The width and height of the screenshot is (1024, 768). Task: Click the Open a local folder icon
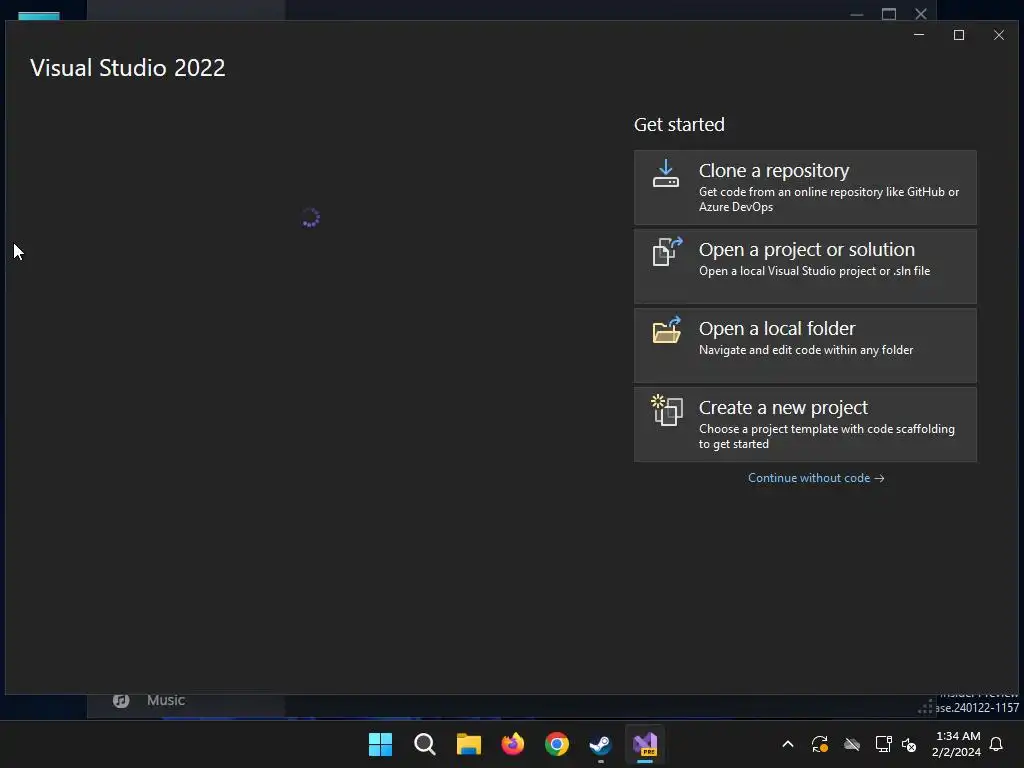[x=667, y=330]
